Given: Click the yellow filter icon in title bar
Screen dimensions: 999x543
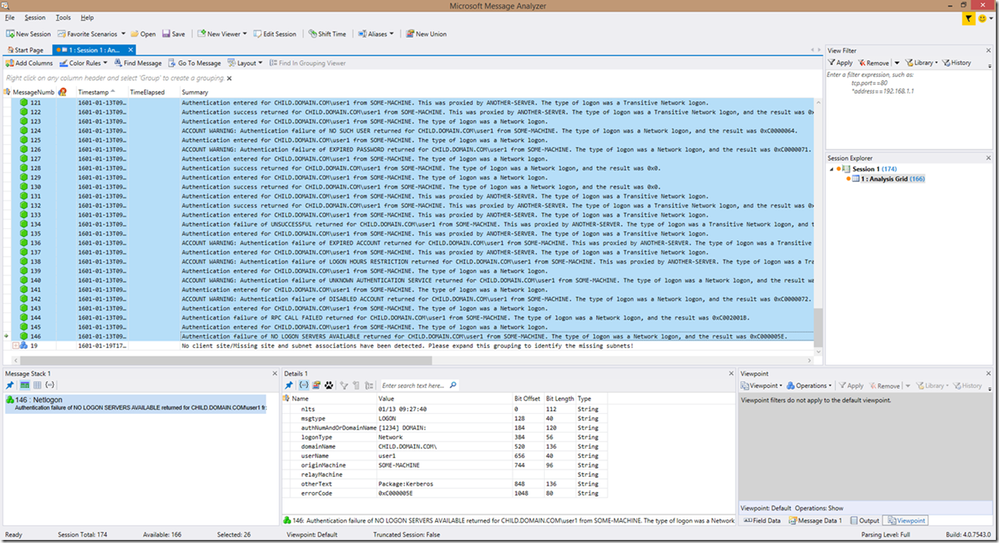Looking at the screenshot, I should [968, 18].
